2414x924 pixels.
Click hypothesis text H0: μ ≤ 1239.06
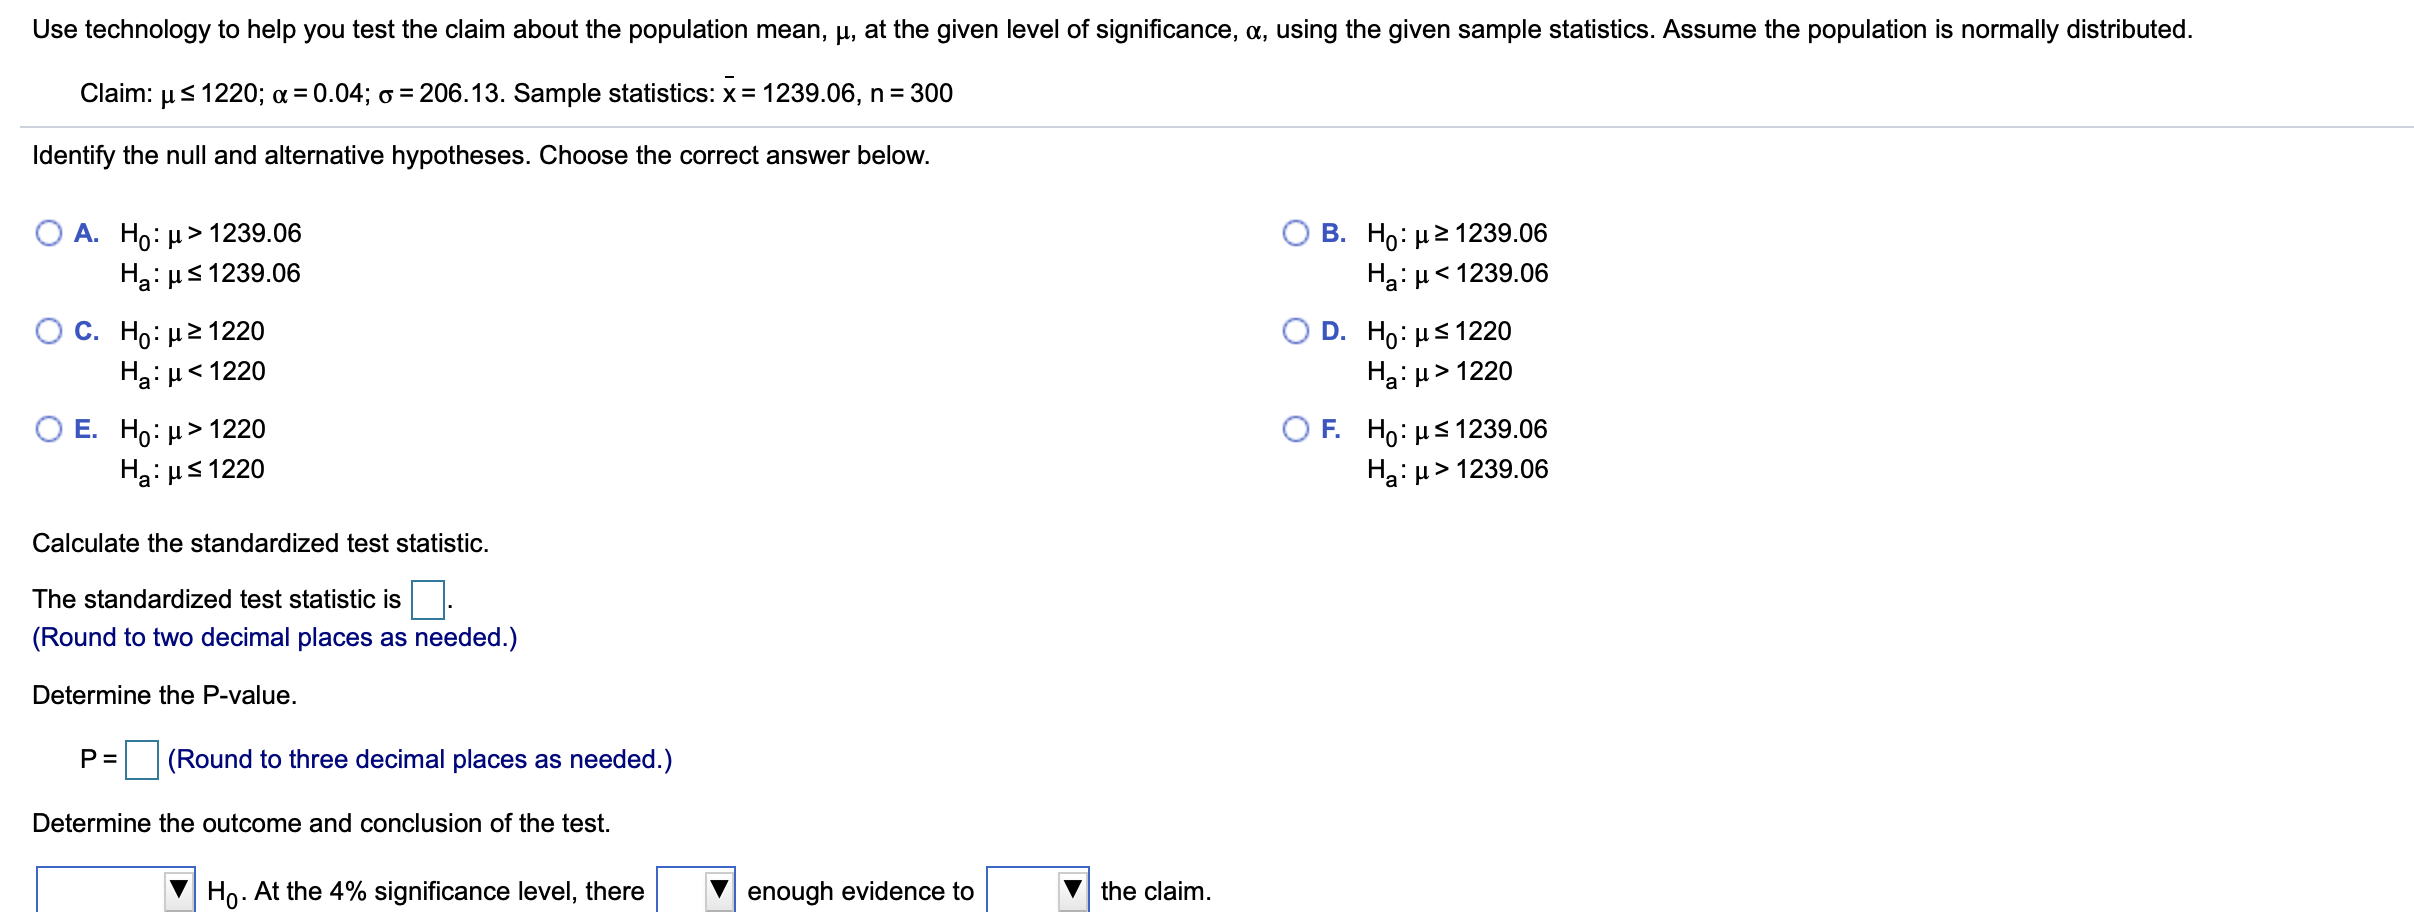[x=1457, y=429]
